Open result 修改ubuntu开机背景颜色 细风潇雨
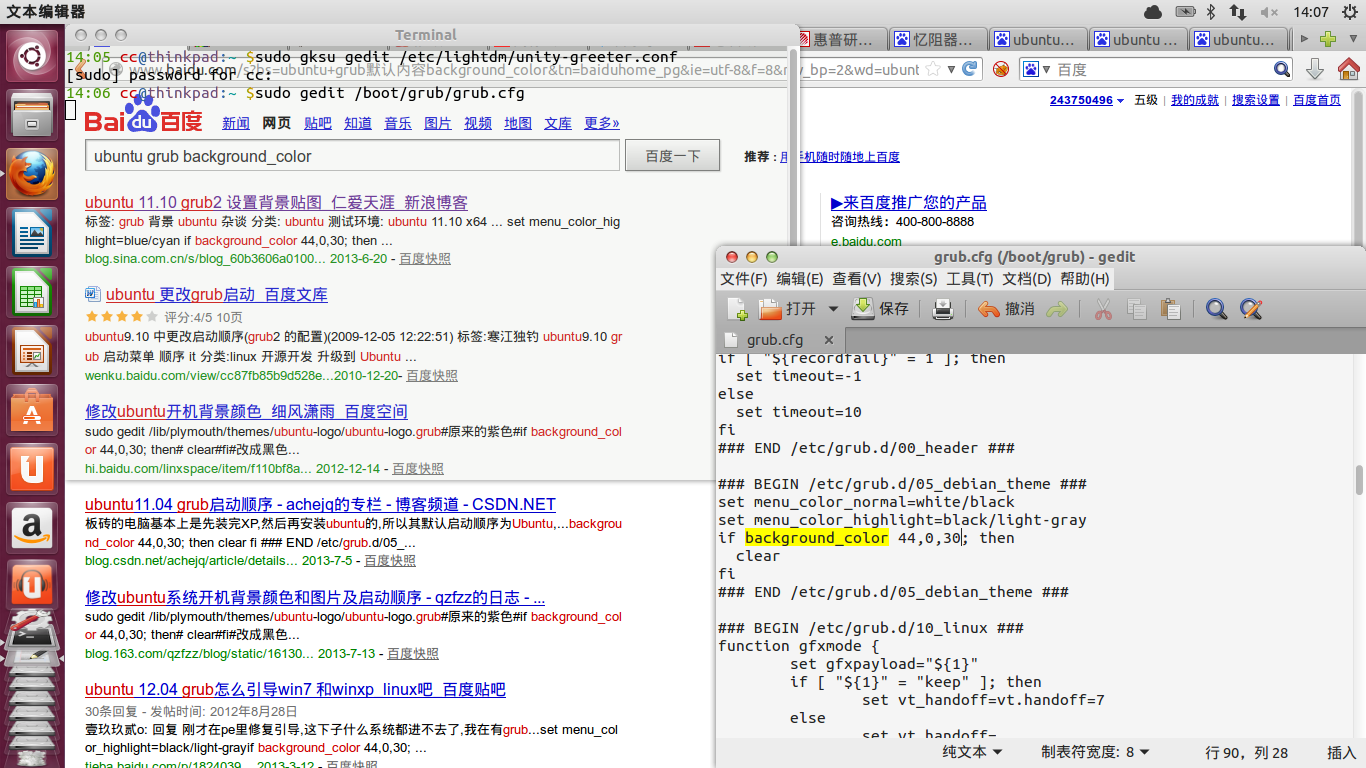The height and width of the screenshot is (768, 1366). (x=246, y=412)
